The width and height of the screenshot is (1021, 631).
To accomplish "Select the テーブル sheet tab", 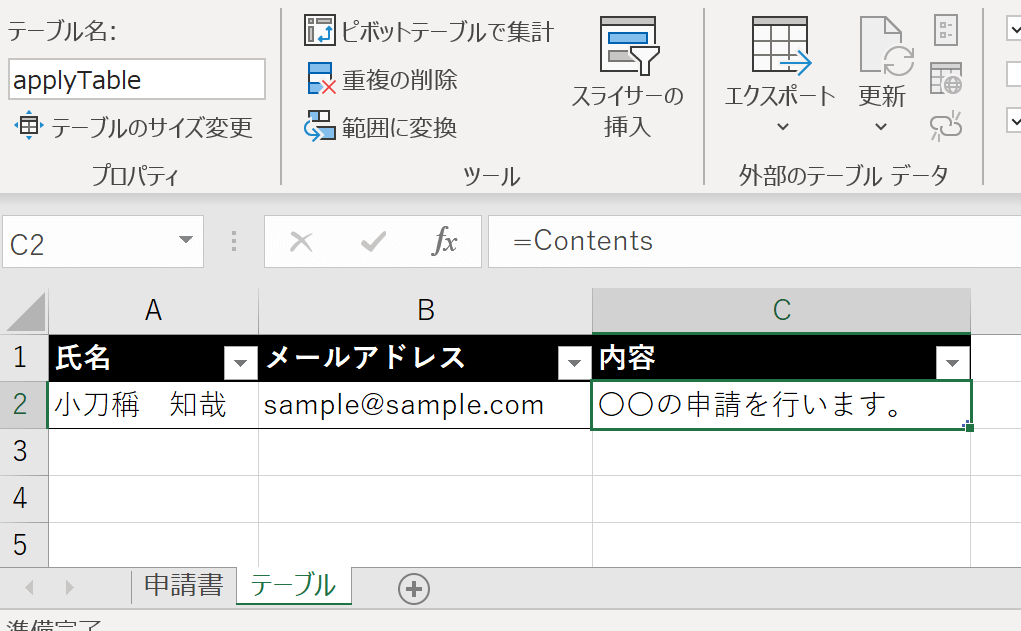I will (x=293, y=585).
